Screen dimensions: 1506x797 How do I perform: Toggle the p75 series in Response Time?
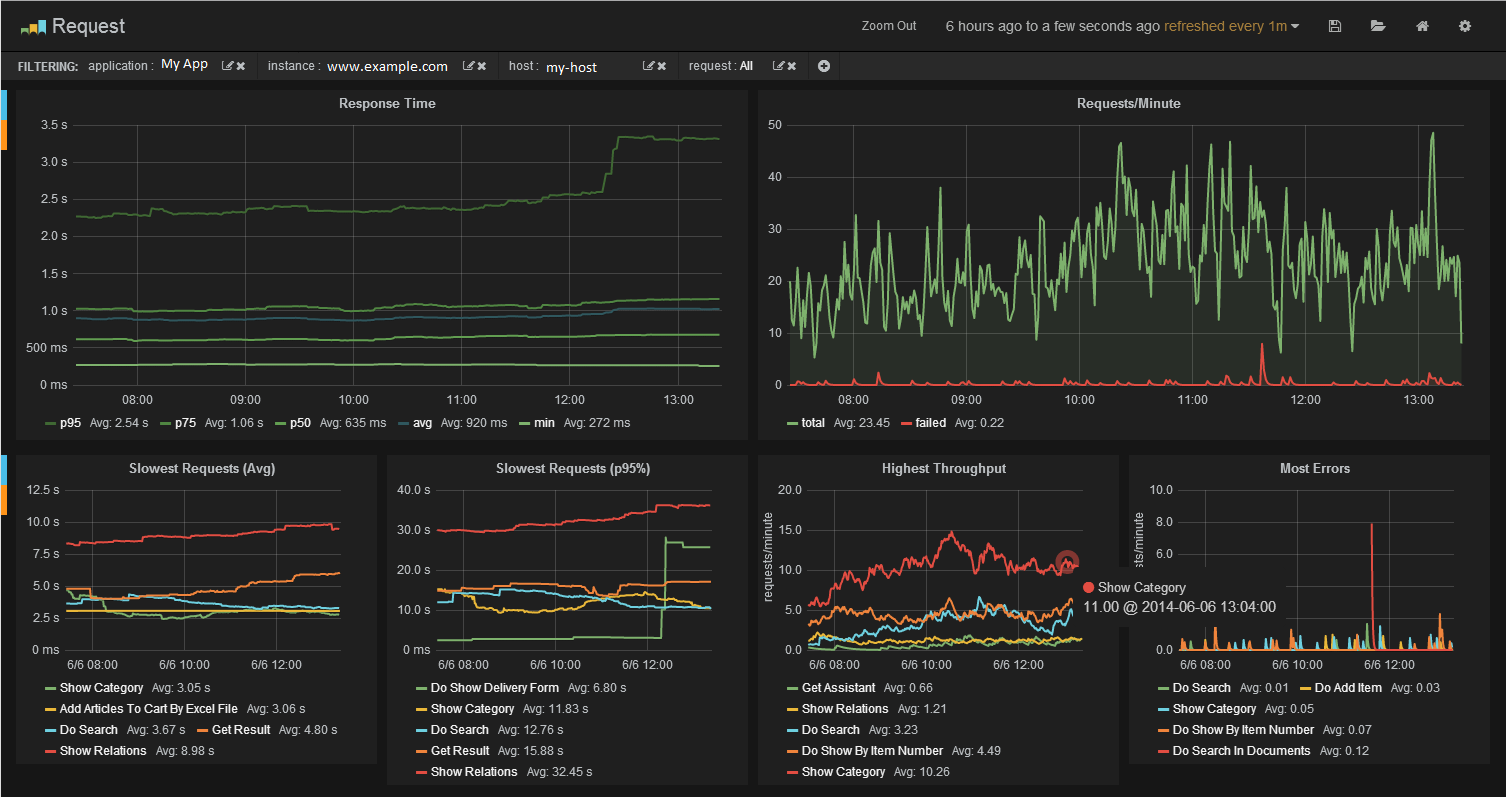click(x=184, y=423)
